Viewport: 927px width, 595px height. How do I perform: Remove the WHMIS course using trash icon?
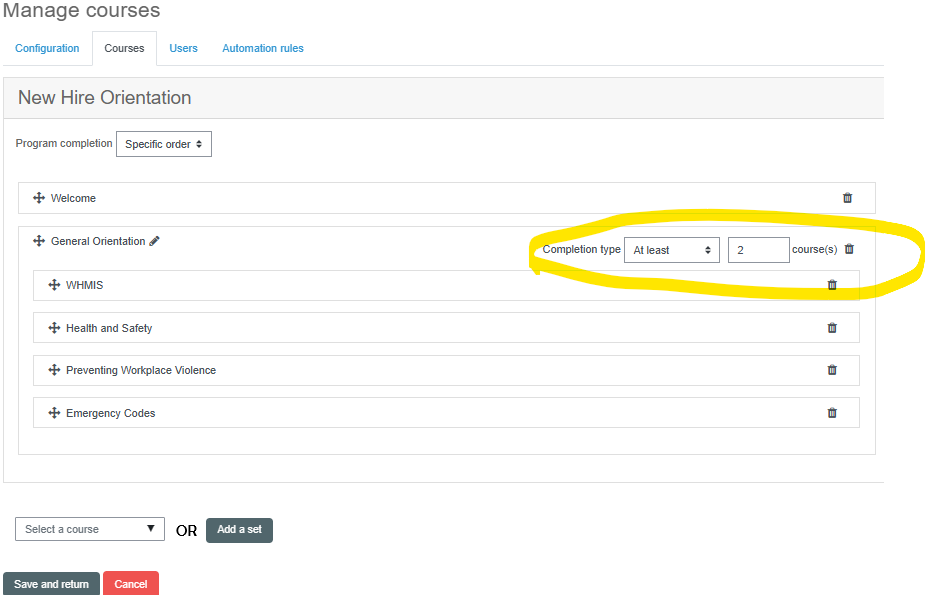click(831, 285)
